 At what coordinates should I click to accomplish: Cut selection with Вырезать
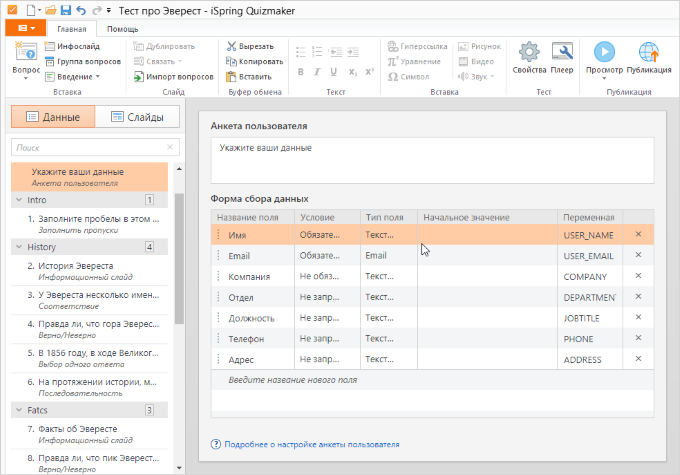[x=250, y=46]
